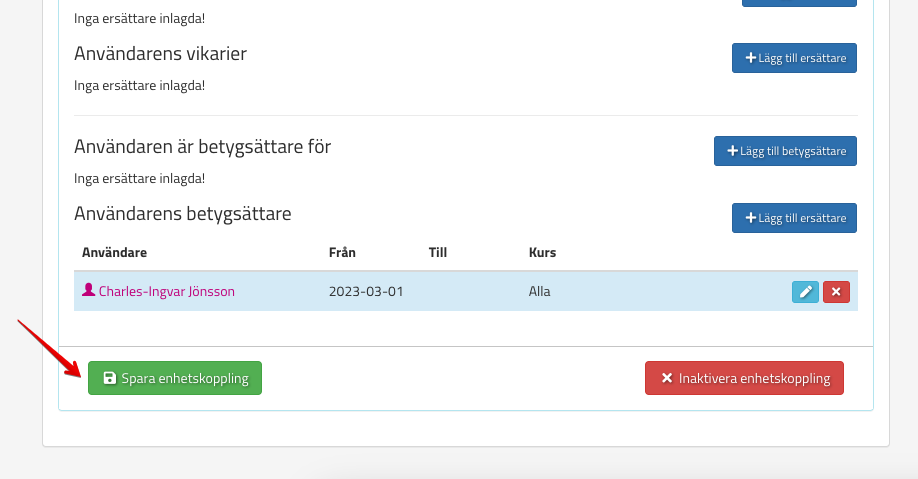Click plus icon in Användarens vikarier add button
Image resolution: width=918 pixels, height=479 pixels.
pyautogui.click(x=751, y=58)
